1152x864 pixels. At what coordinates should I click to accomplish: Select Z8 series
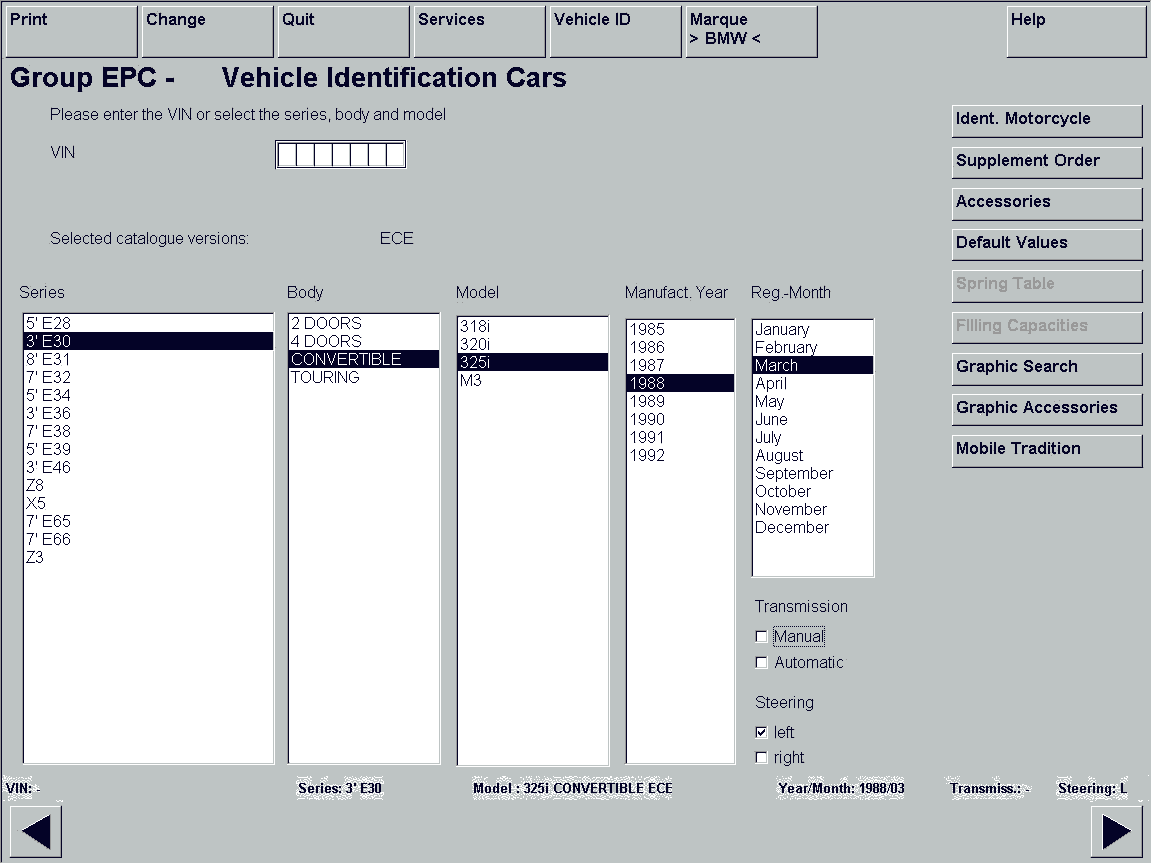(148, 485)
